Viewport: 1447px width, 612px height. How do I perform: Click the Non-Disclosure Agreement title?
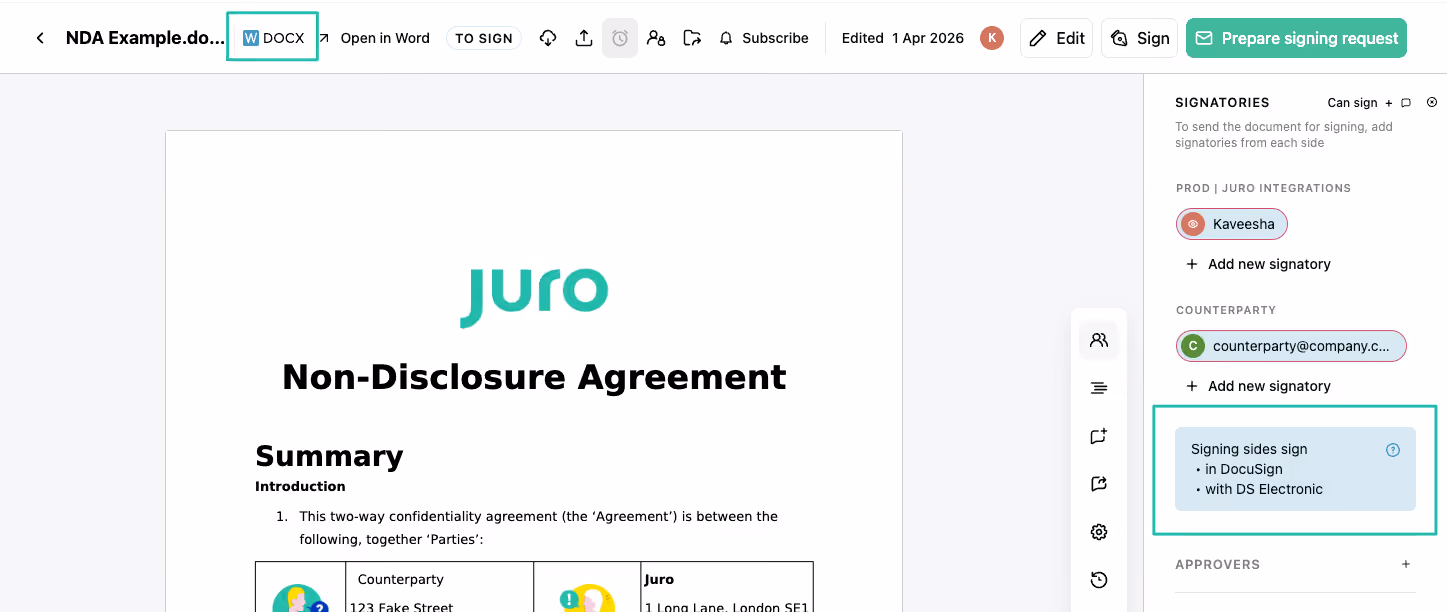[534, 377]
